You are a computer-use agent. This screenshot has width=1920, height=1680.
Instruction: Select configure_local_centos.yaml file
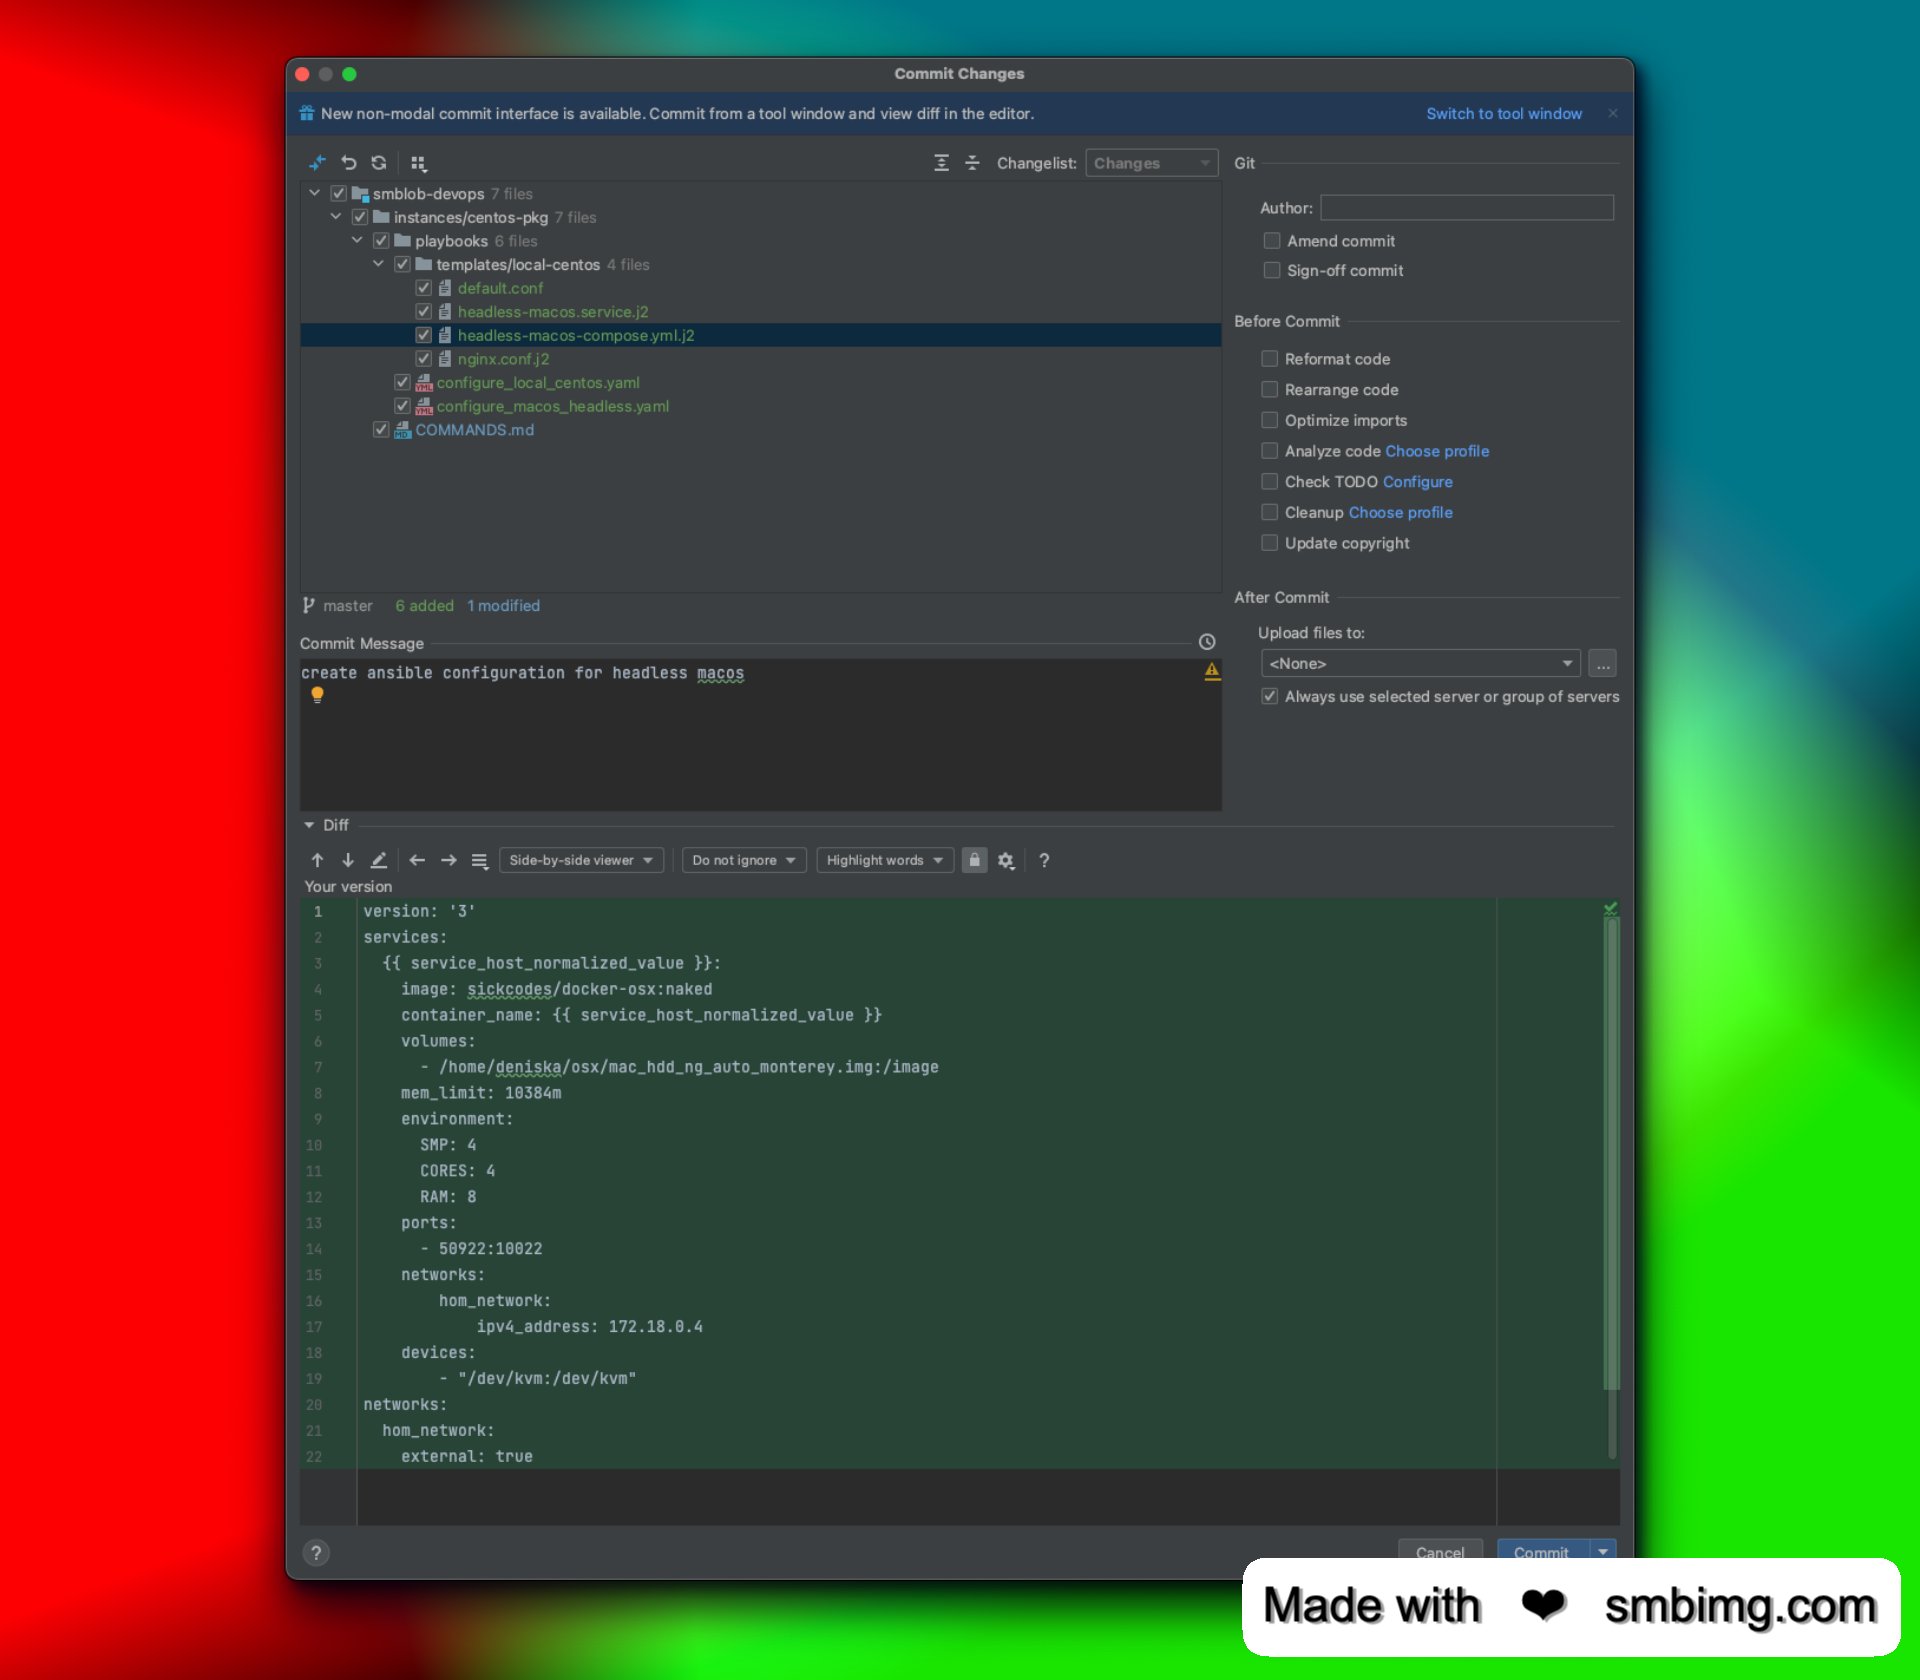pyautogui.click(x=538, y=382)
